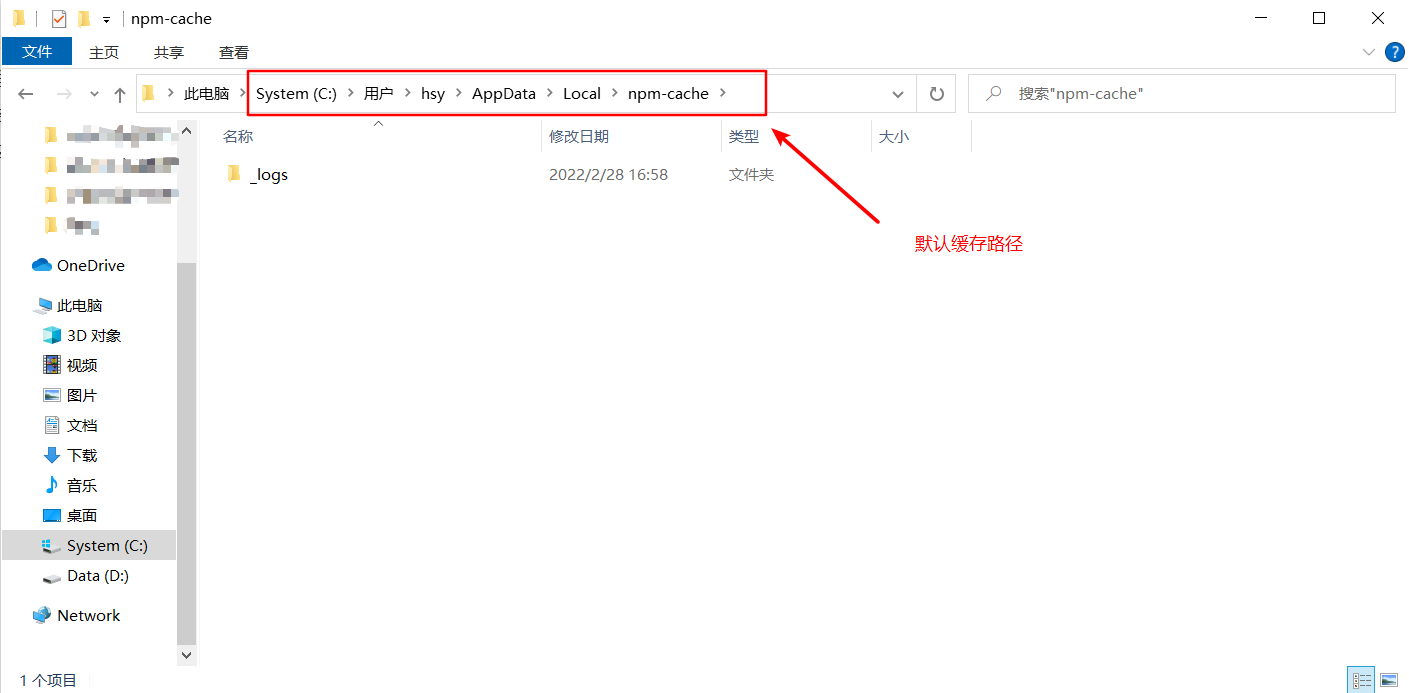Image resolution: width=1409 pixels, height=693 pixels.
Task: Switch to the 主页 ribbon tab
Action: (104, 52)
